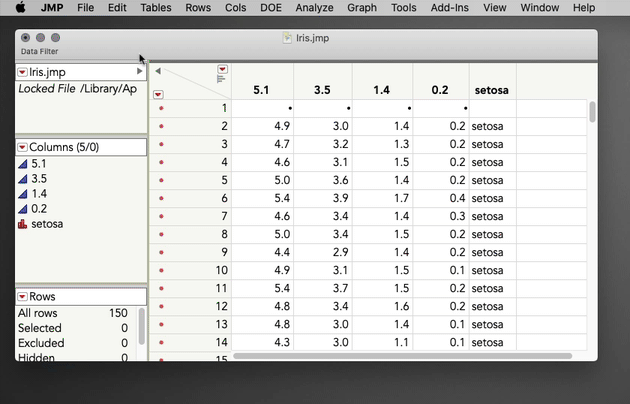Open the Graph menu
This screenshot has height=404, width=630.
(362, 8)
